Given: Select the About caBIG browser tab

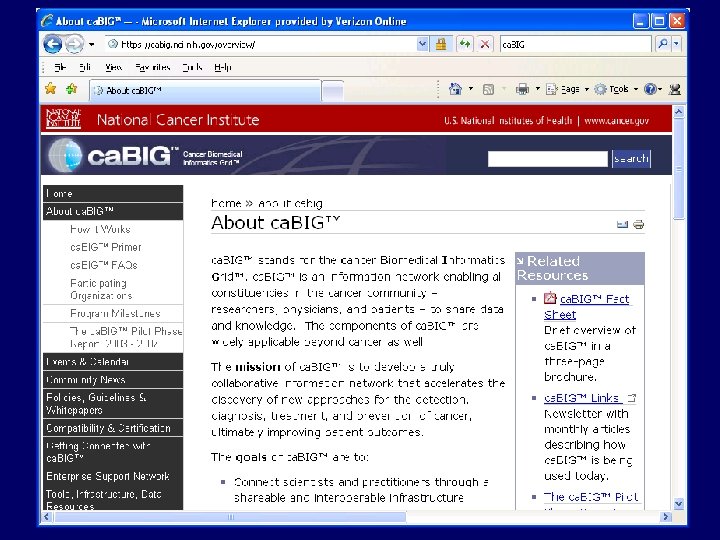Looking at the screenshot, I should [205, 91].
